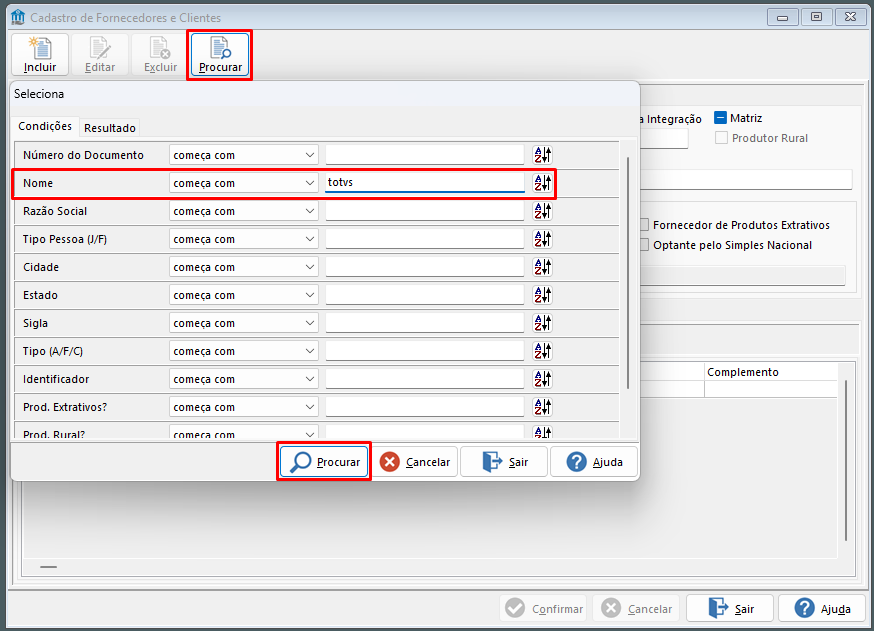This screenshot has height=631, width=874.
Task: Click the Razão Social value field
Action: tap(425, 211)
